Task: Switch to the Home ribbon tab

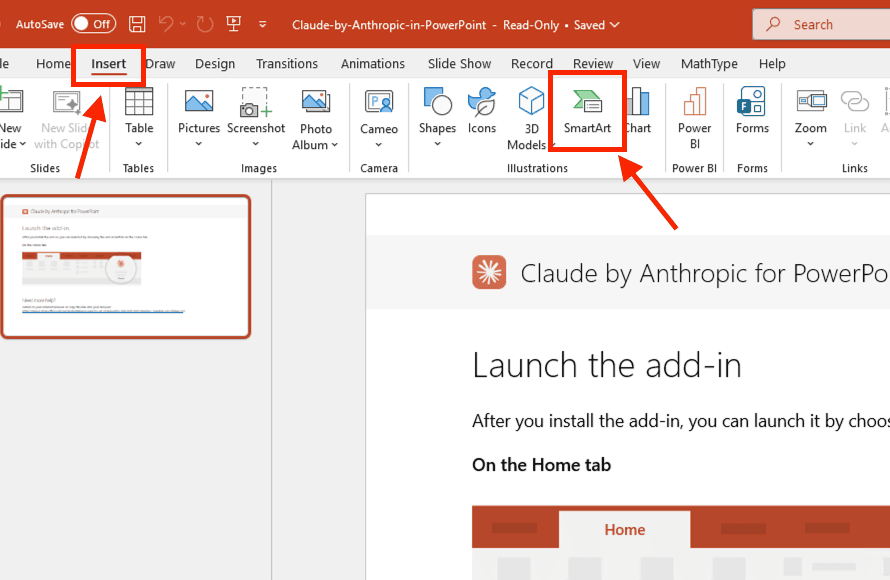Action: click(53, 64)
